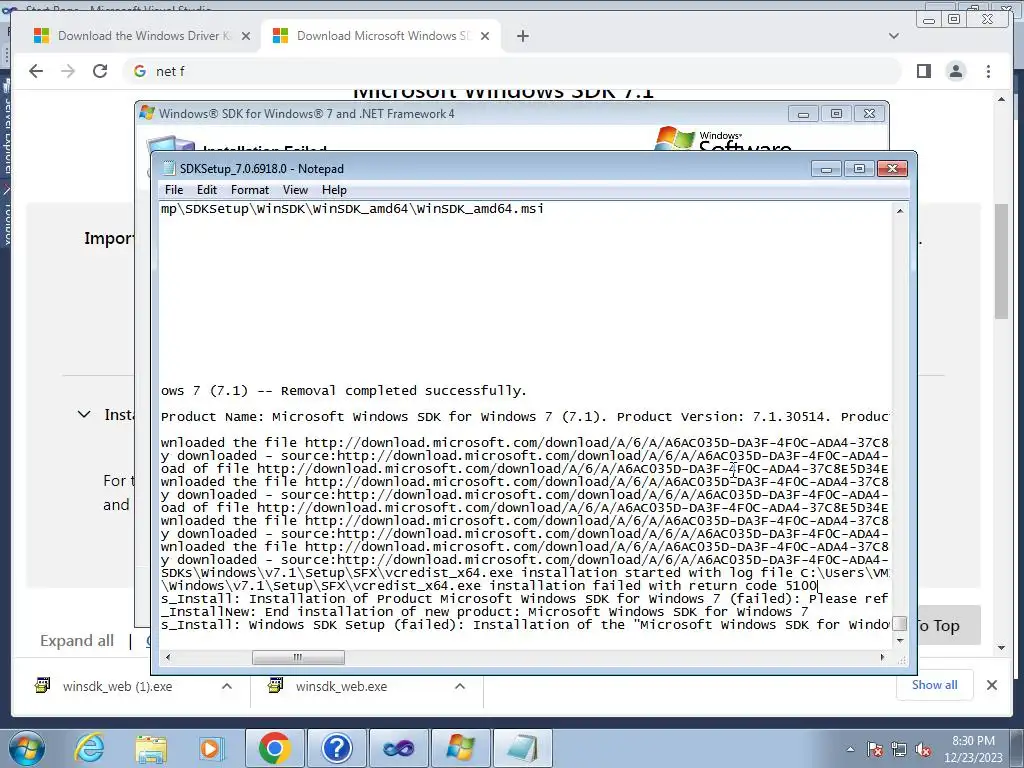
Task: Switch to Chrome in the taskbar
Action: [x=274, y=748]
